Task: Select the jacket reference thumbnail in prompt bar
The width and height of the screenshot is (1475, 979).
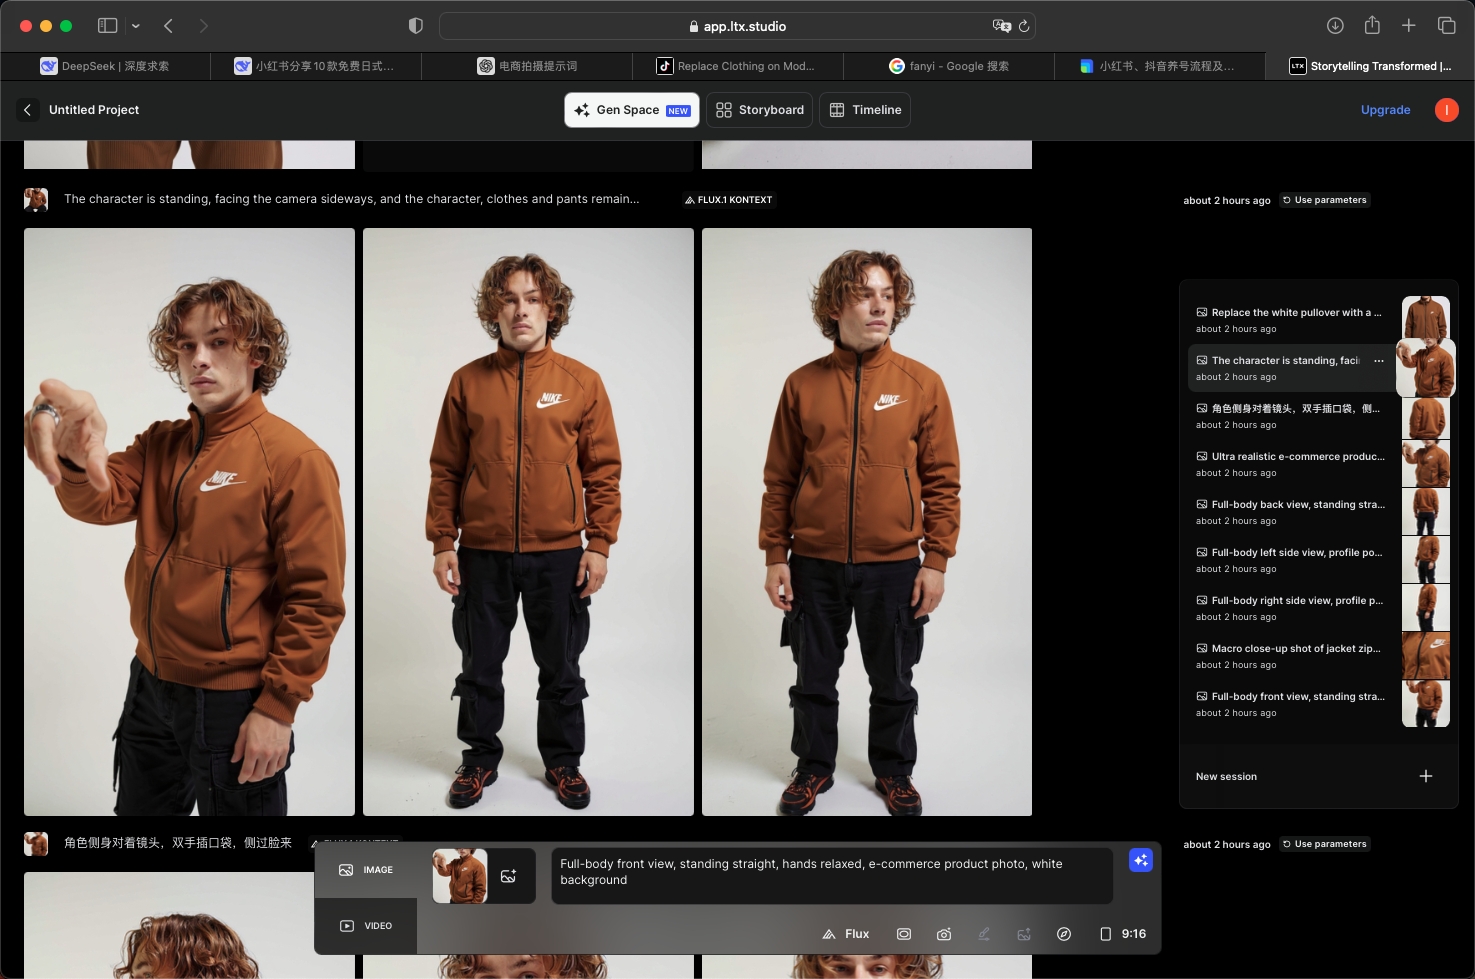Action: coord(460,876)
